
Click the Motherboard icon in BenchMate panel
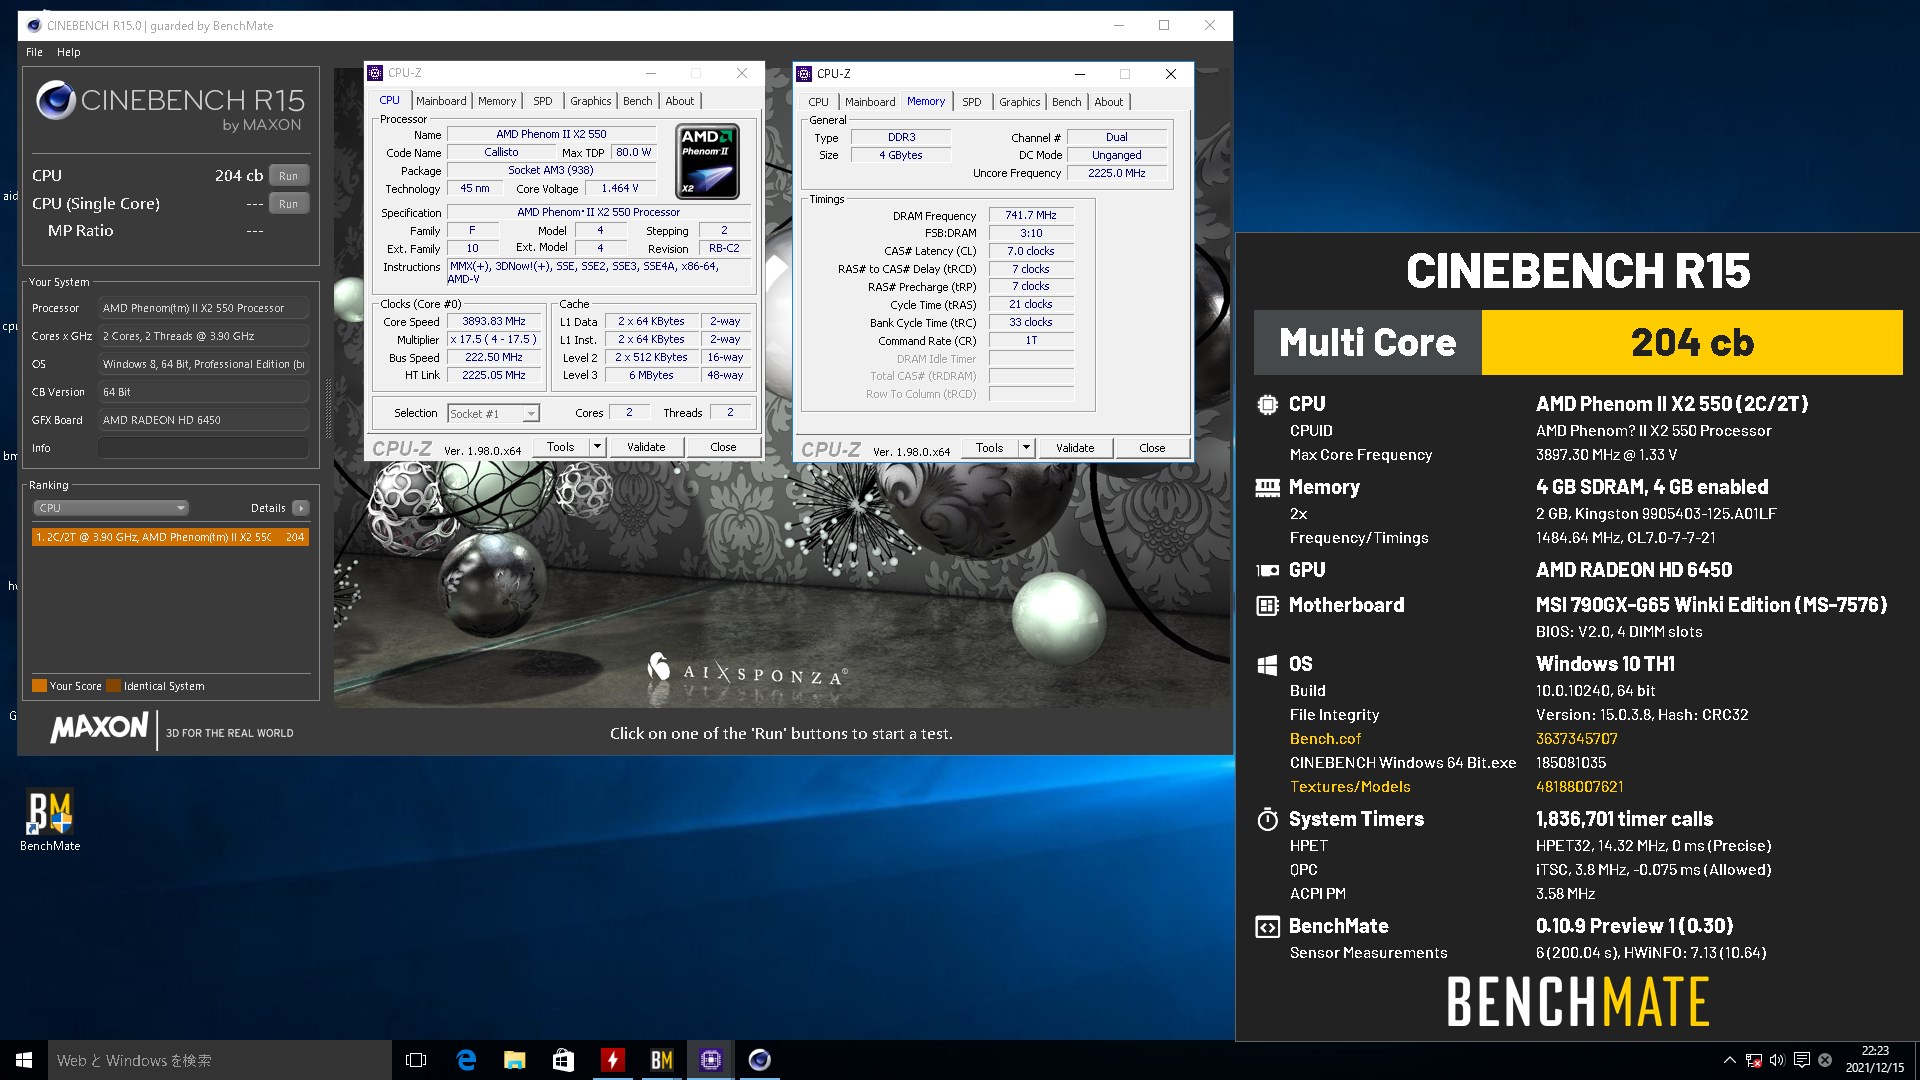1267,605
